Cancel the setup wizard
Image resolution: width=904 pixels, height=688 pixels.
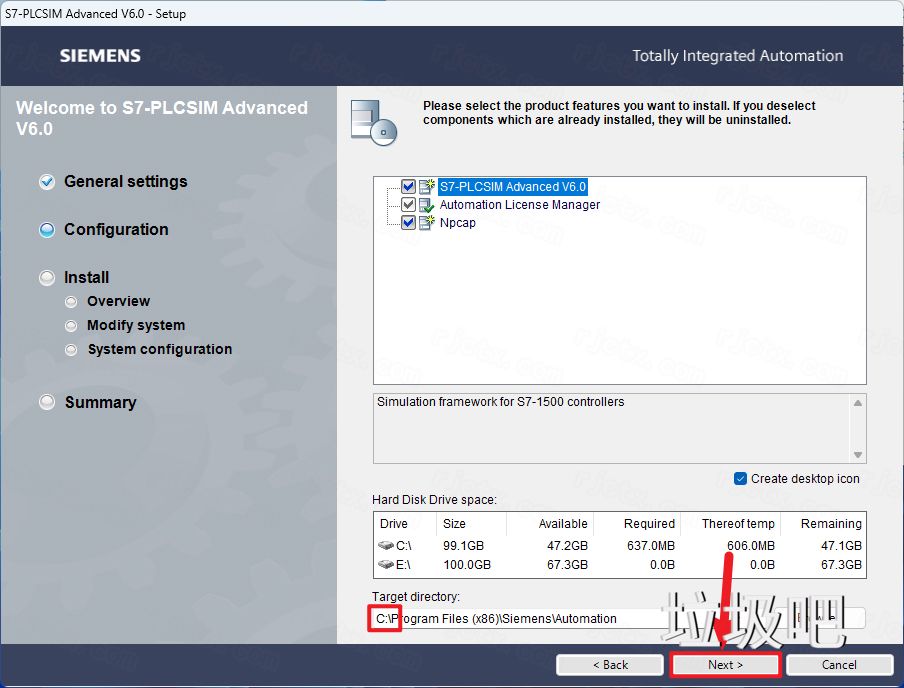pos(839,665)
